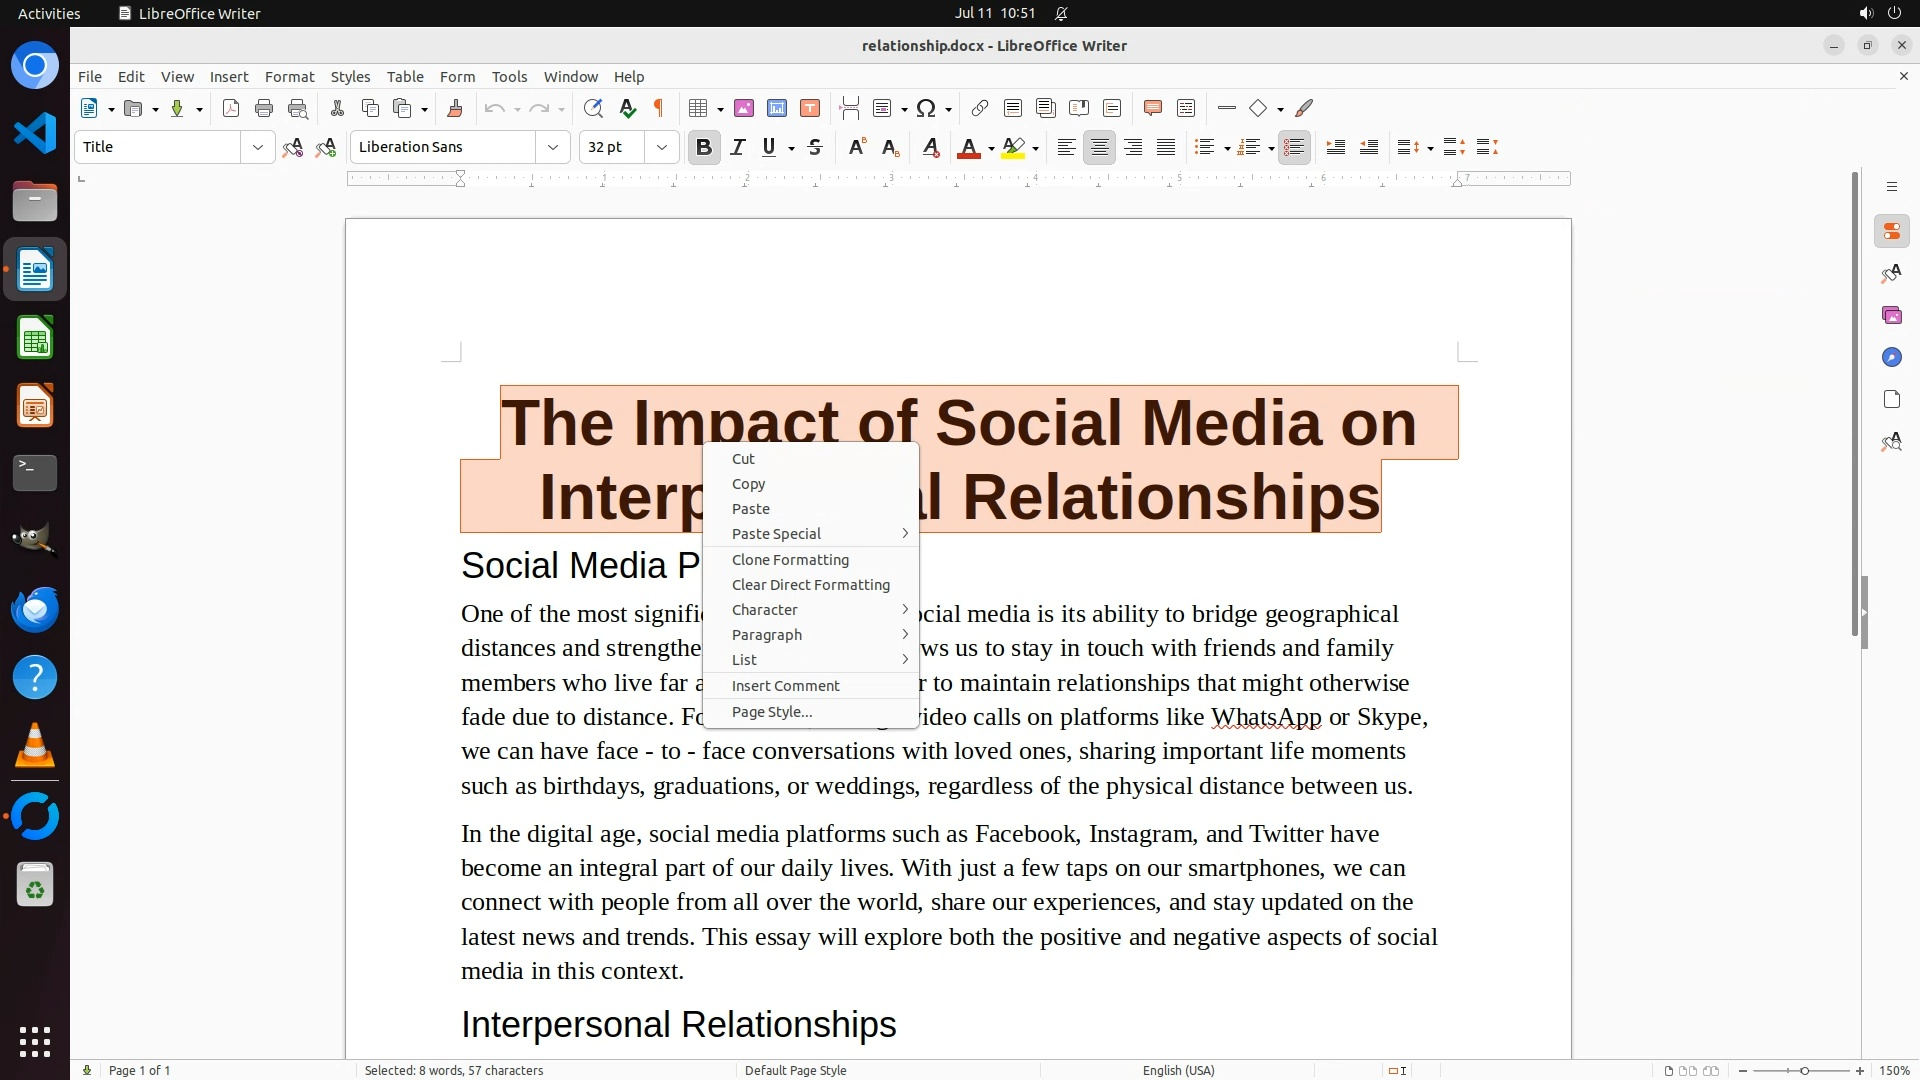This screenshot has width=1920, height=1080.
Task: Expand the font size dropdown
Action: pos(661,148)
